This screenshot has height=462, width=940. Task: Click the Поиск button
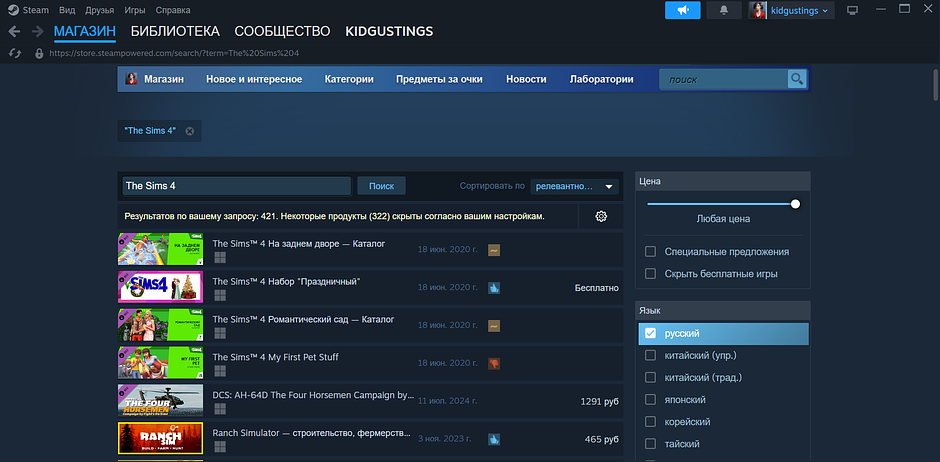[381, 186]
